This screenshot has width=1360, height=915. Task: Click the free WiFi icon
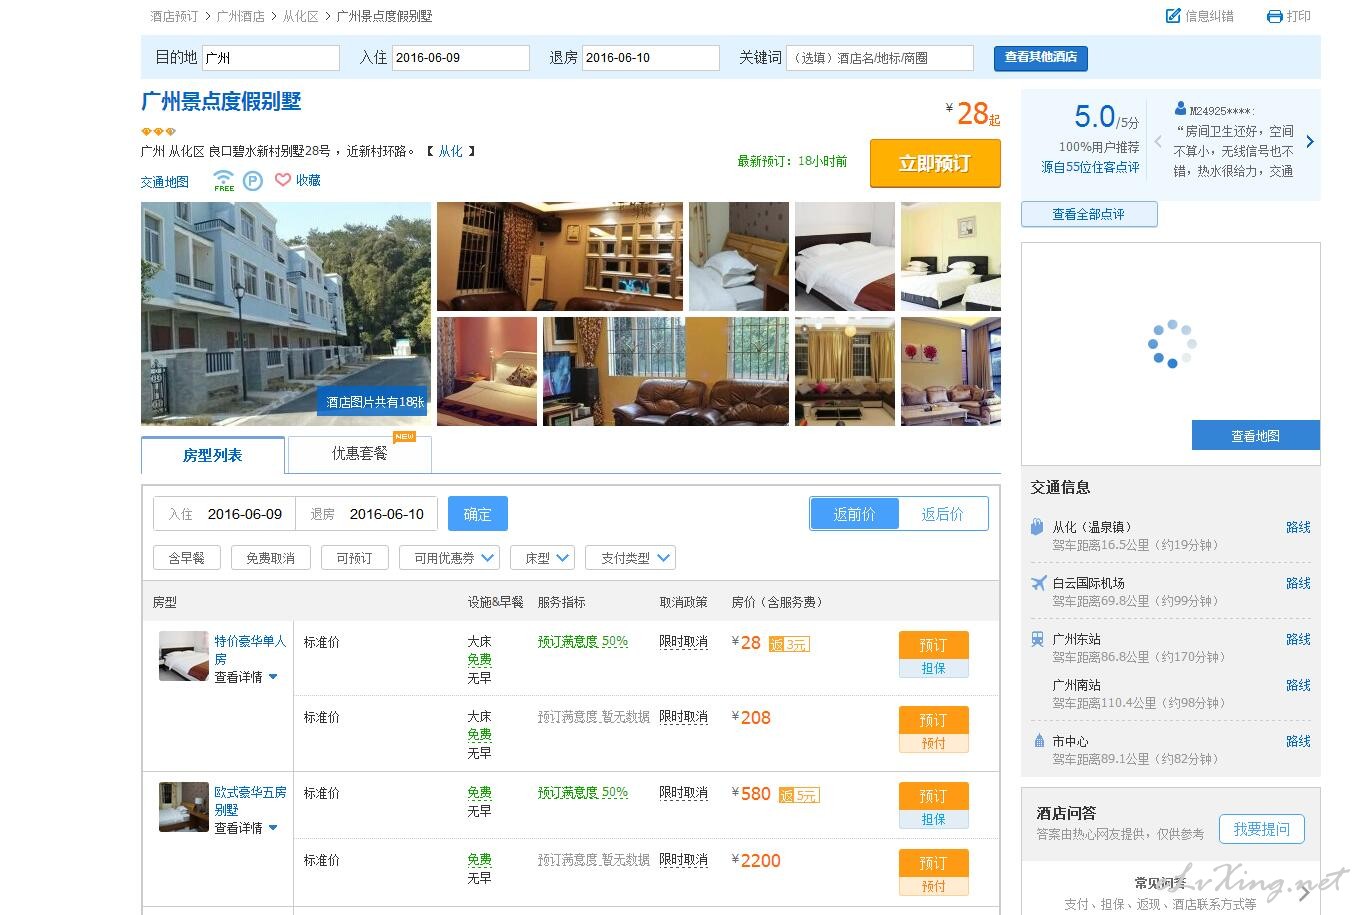pyautogui.click(x=223, y=180)
